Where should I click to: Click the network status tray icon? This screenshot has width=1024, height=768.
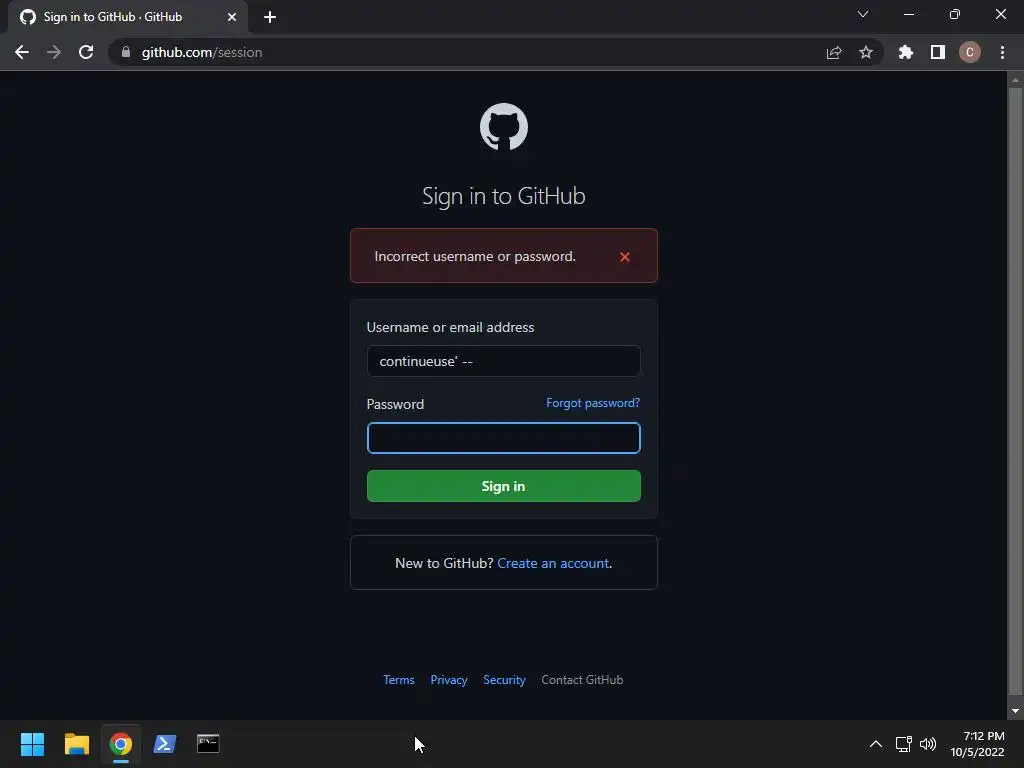904,744
